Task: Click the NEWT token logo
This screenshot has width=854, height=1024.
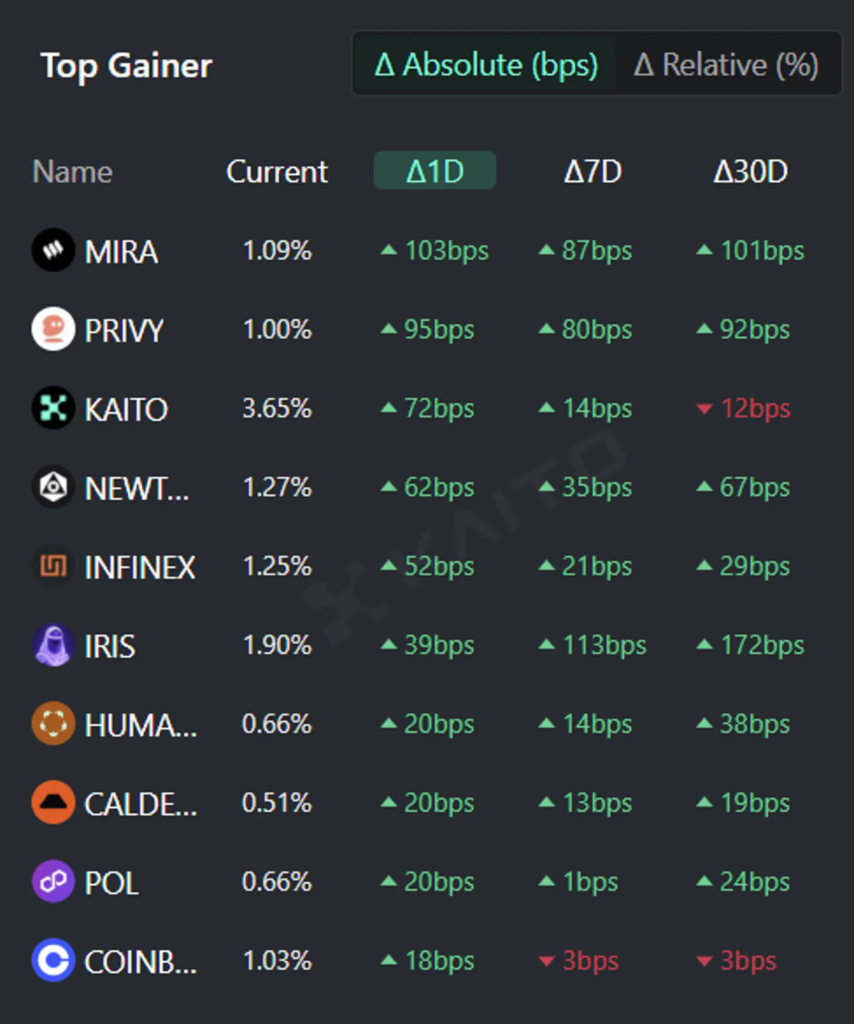Action: (53, 488)
